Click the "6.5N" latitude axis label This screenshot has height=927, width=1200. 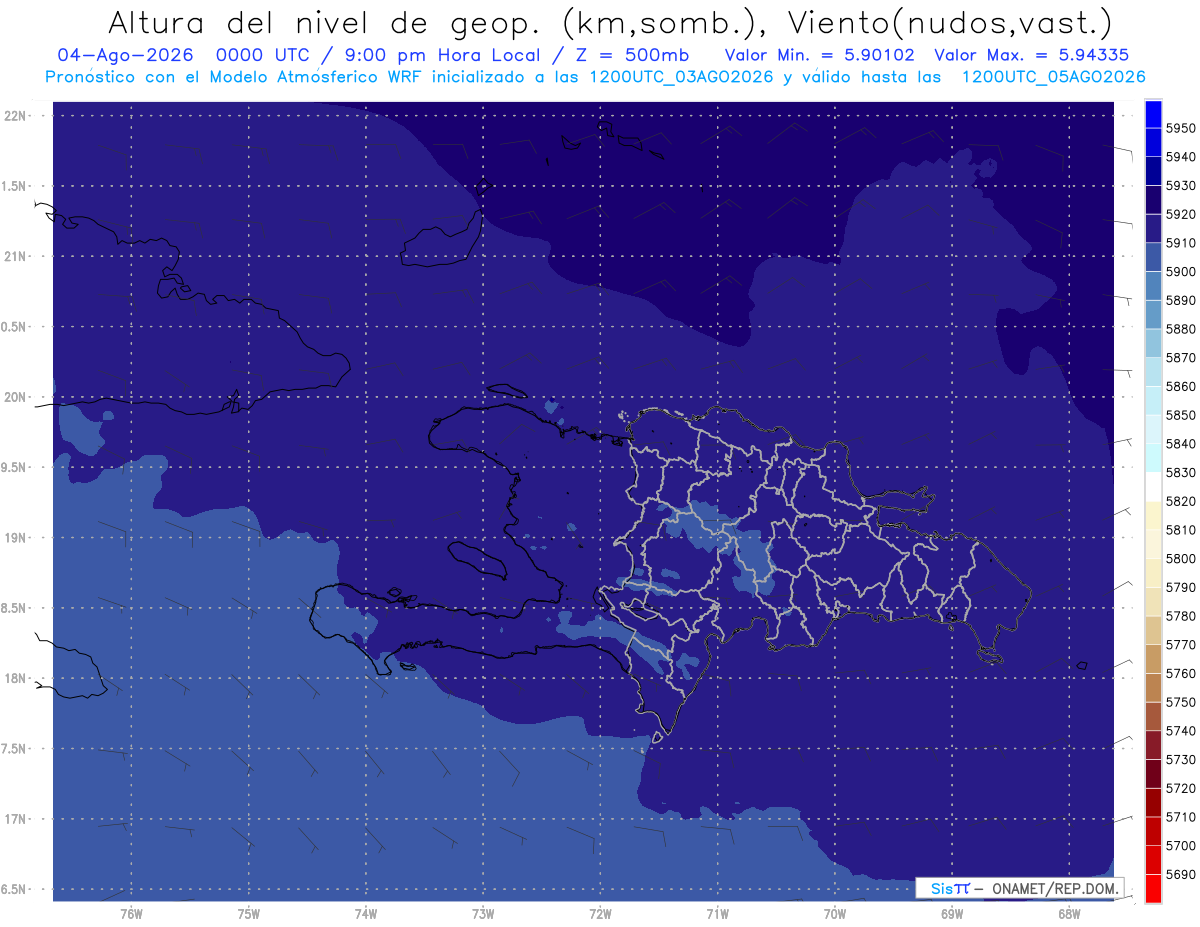coord(15,890)
